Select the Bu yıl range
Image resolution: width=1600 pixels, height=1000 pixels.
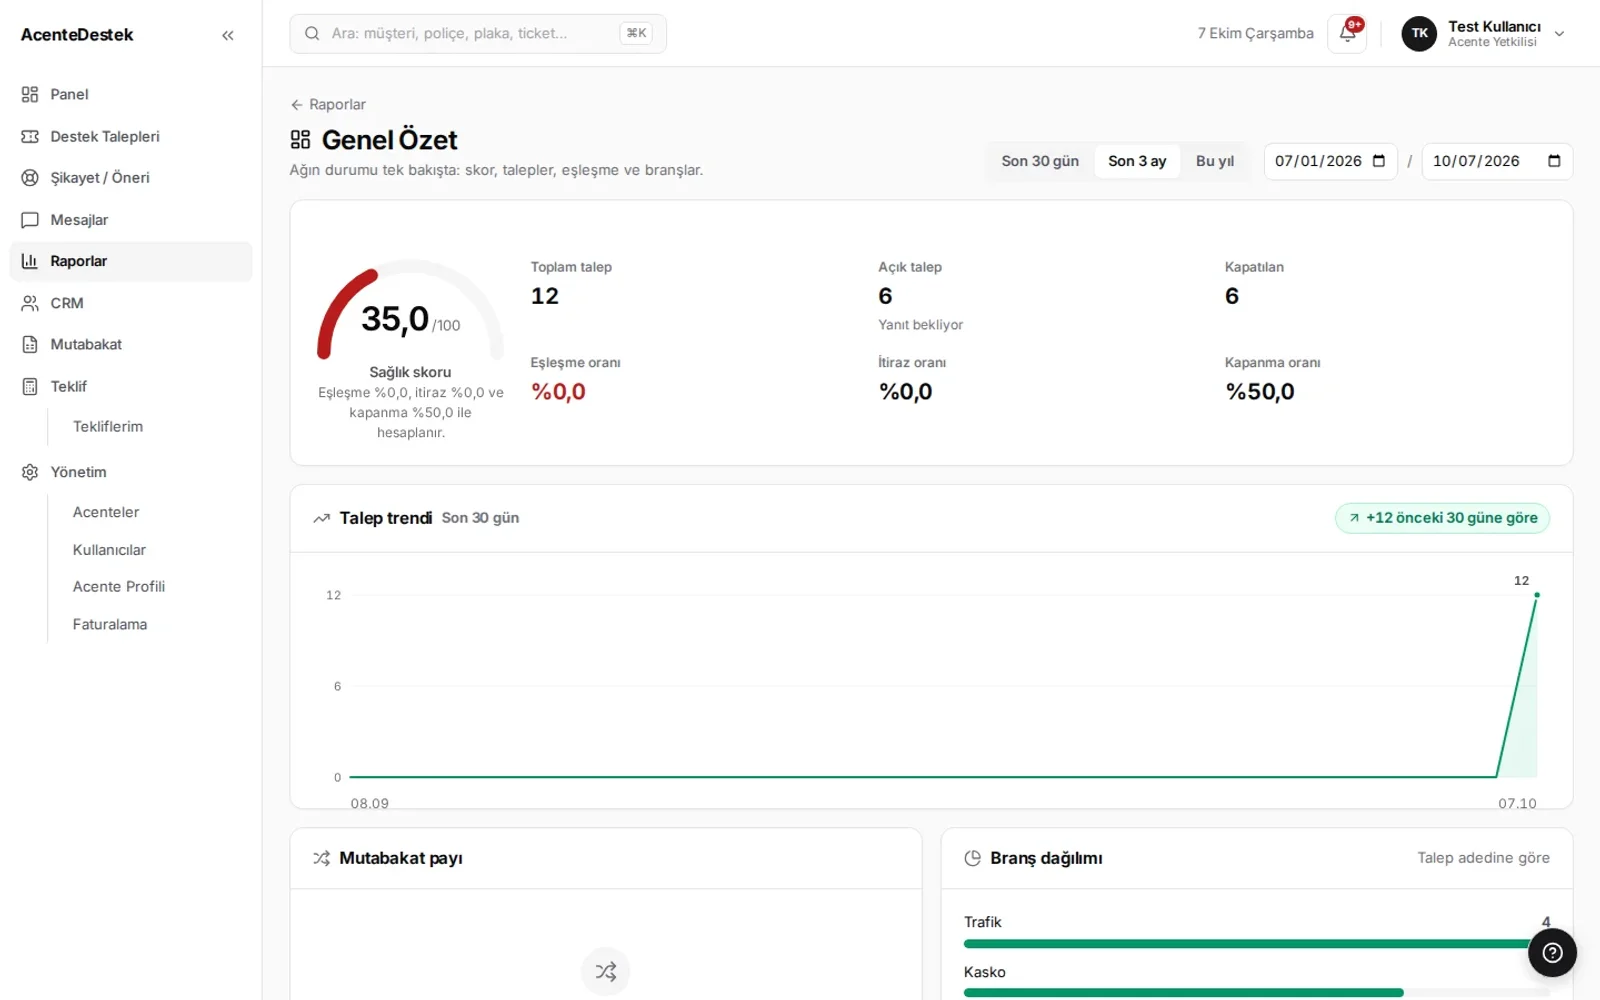1215,161
